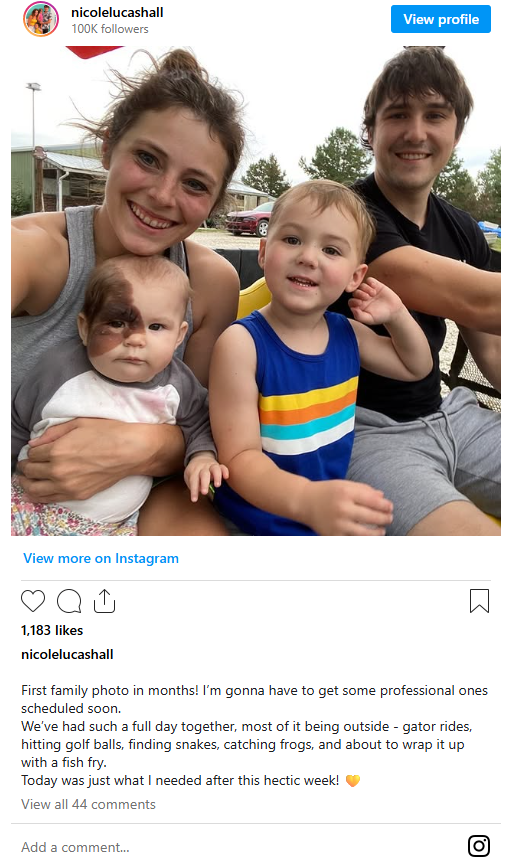The image size is (512, 868).
Task: Click the View profile button
Action: pos(441,19)
